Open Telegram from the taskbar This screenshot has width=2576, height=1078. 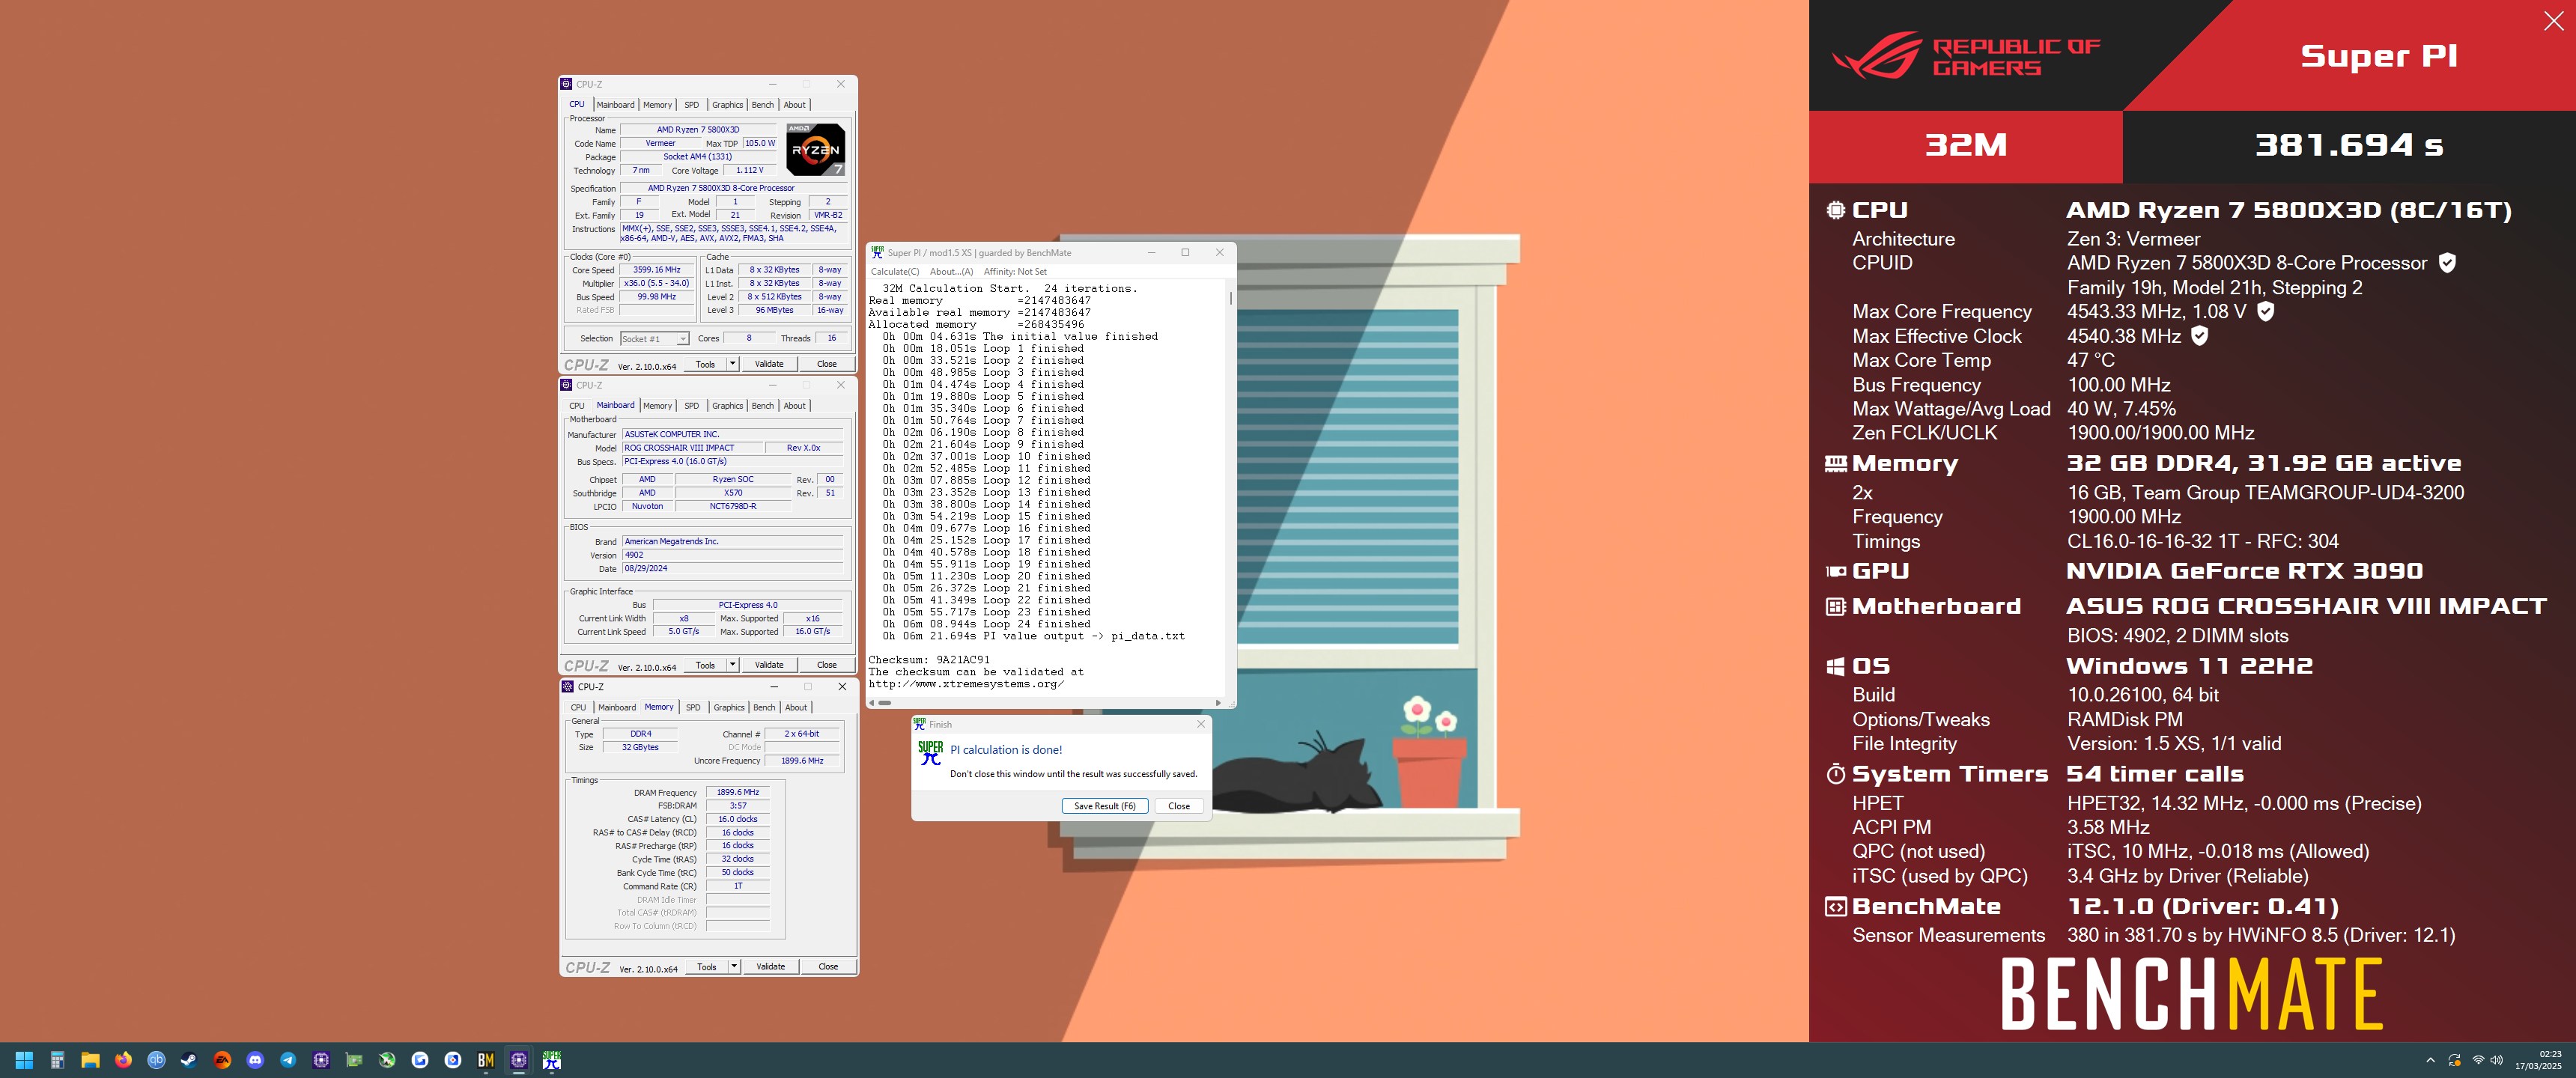(x=288, y=1060)
